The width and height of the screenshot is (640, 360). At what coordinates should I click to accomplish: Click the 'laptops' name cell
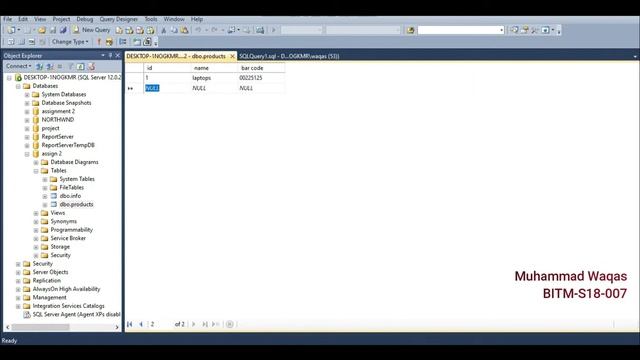coord(213,78)
